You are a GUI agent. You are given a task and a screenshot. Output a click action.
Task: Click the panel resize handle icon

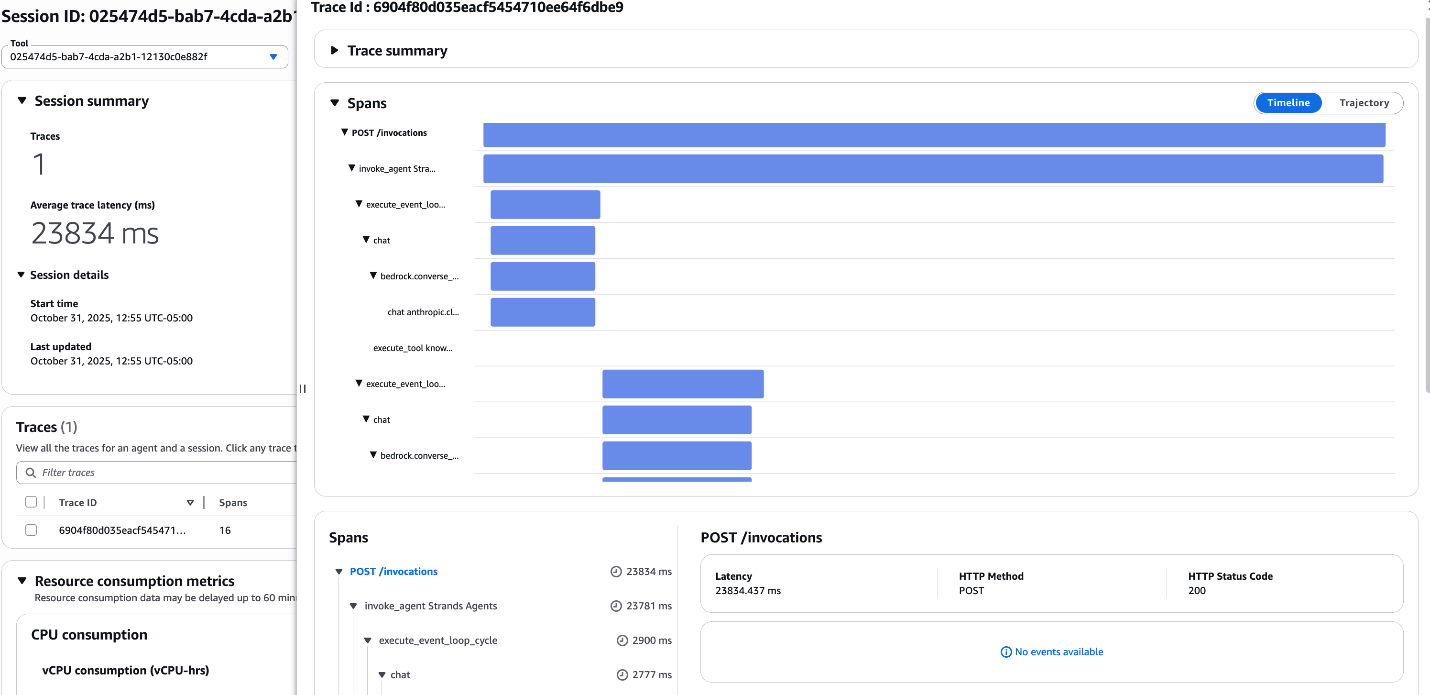point(302,389)
